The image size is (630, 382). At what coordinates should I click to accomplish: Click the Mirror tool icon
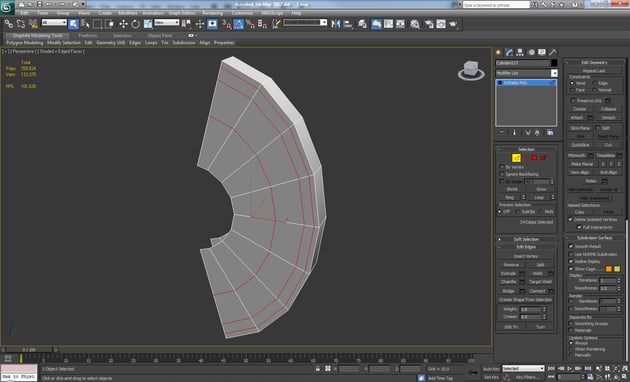[x=335, y=24]
